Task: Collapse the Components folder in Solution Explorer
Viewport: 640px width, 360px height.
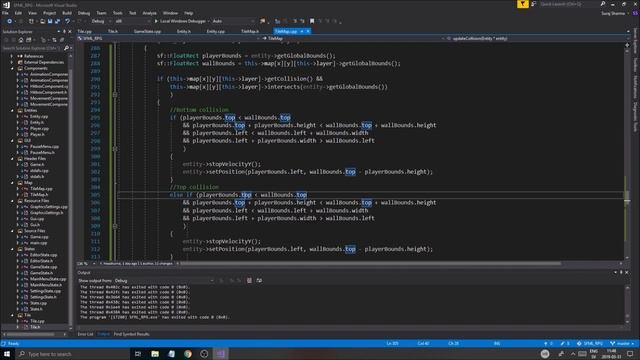Action: (x=12, y=69)
